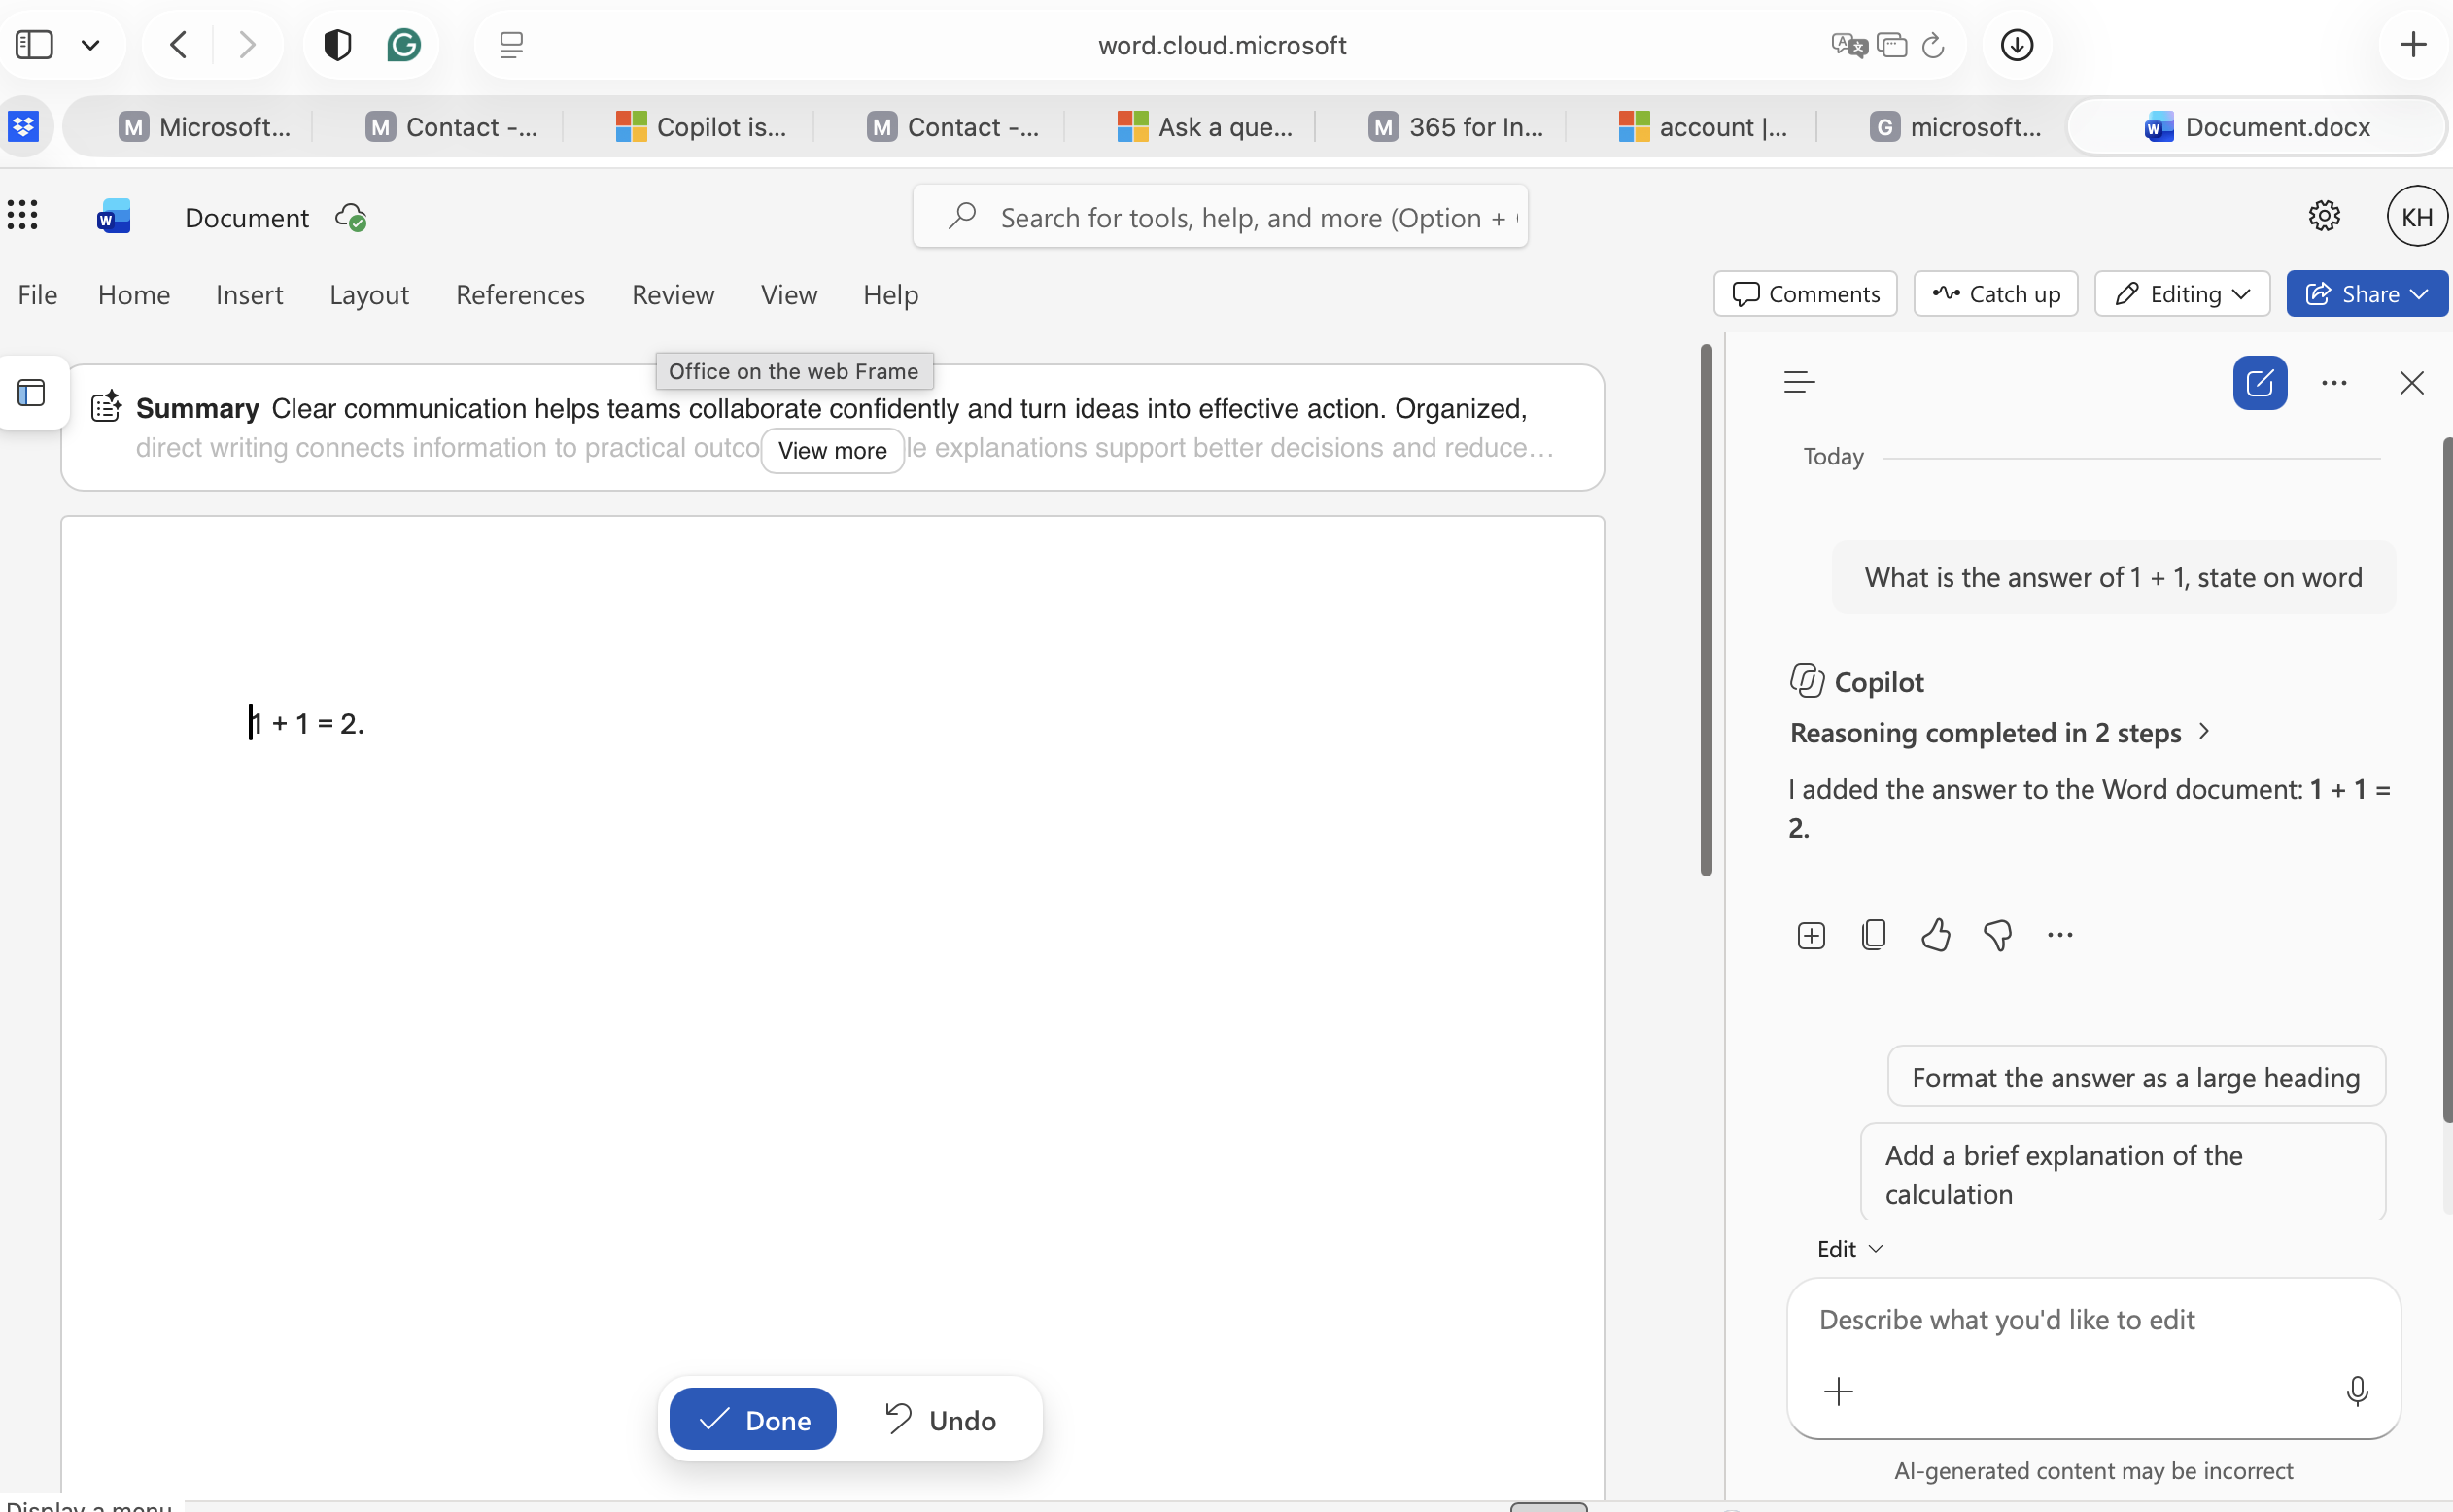Toggle the Safari sidebar
Image resolution: width=2453 pixels, height=1512 pixels.
(34, 45)
